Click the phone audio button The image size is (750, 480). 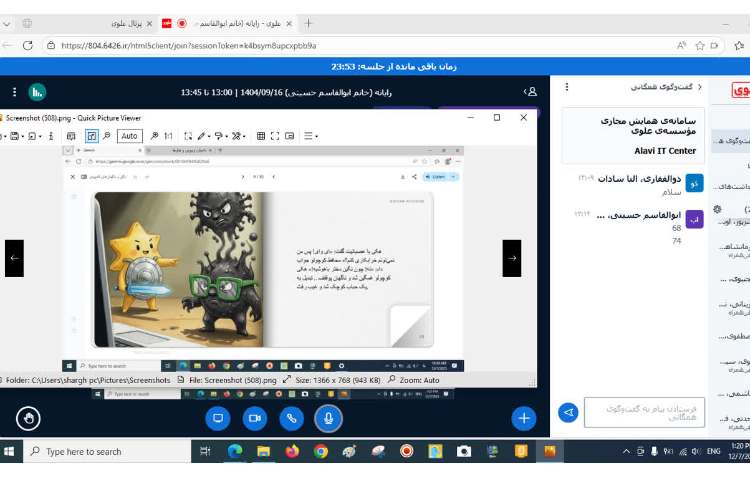click(x=291, y=418)
